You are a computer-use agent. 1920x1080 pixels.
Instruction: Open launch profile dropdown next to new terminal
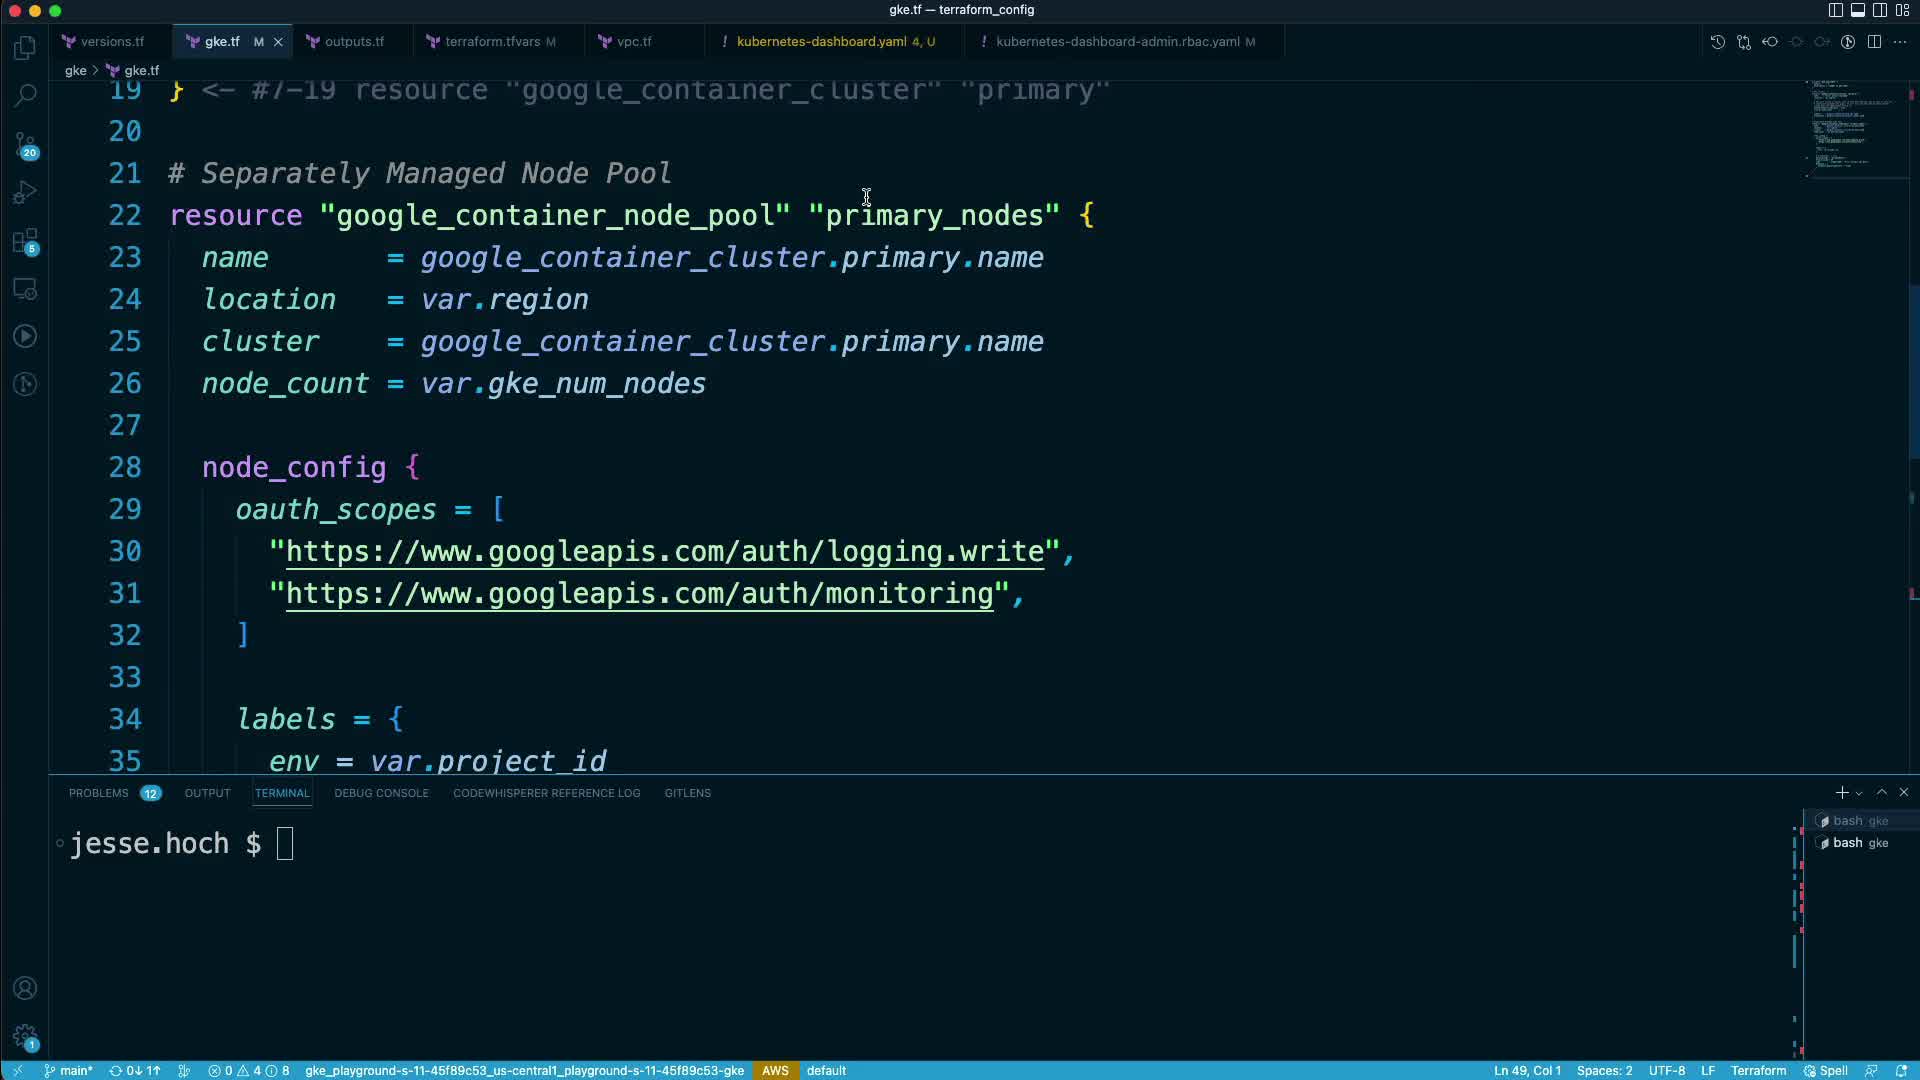pyautogui.click(x=1859, y=793)
